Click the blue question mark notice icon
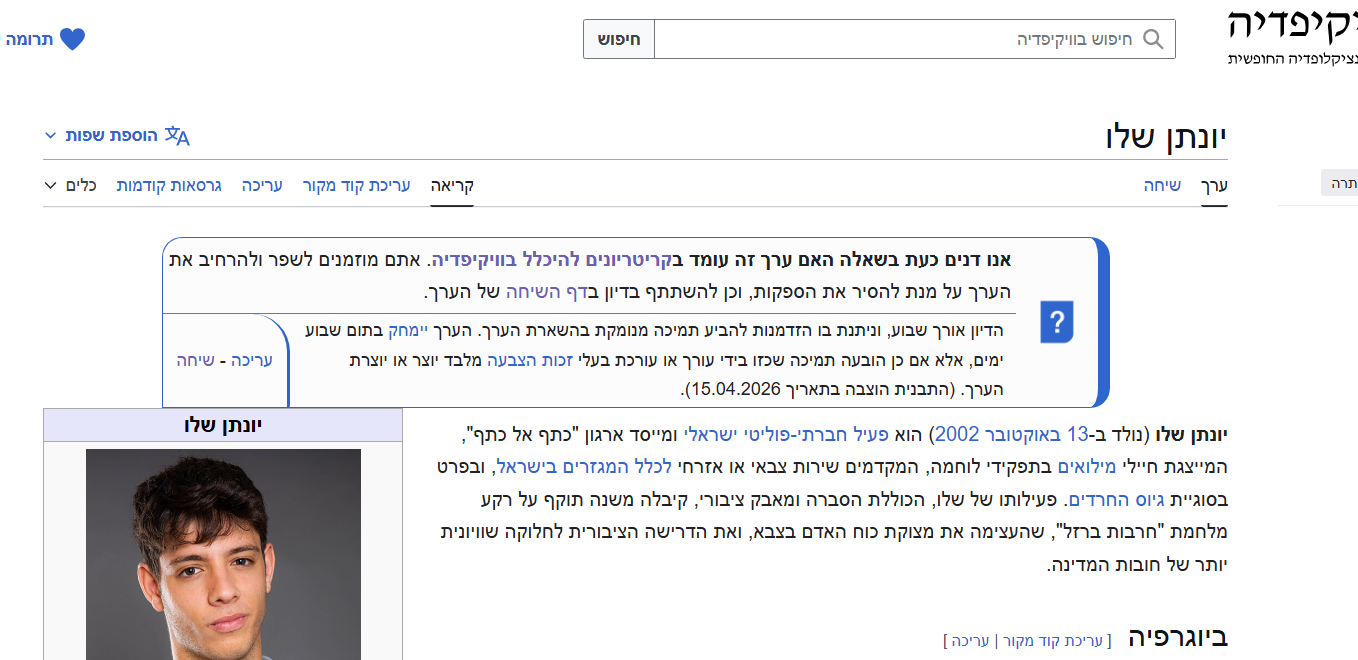This screenshot has width=1358, height=660. tap(1056, 322)
